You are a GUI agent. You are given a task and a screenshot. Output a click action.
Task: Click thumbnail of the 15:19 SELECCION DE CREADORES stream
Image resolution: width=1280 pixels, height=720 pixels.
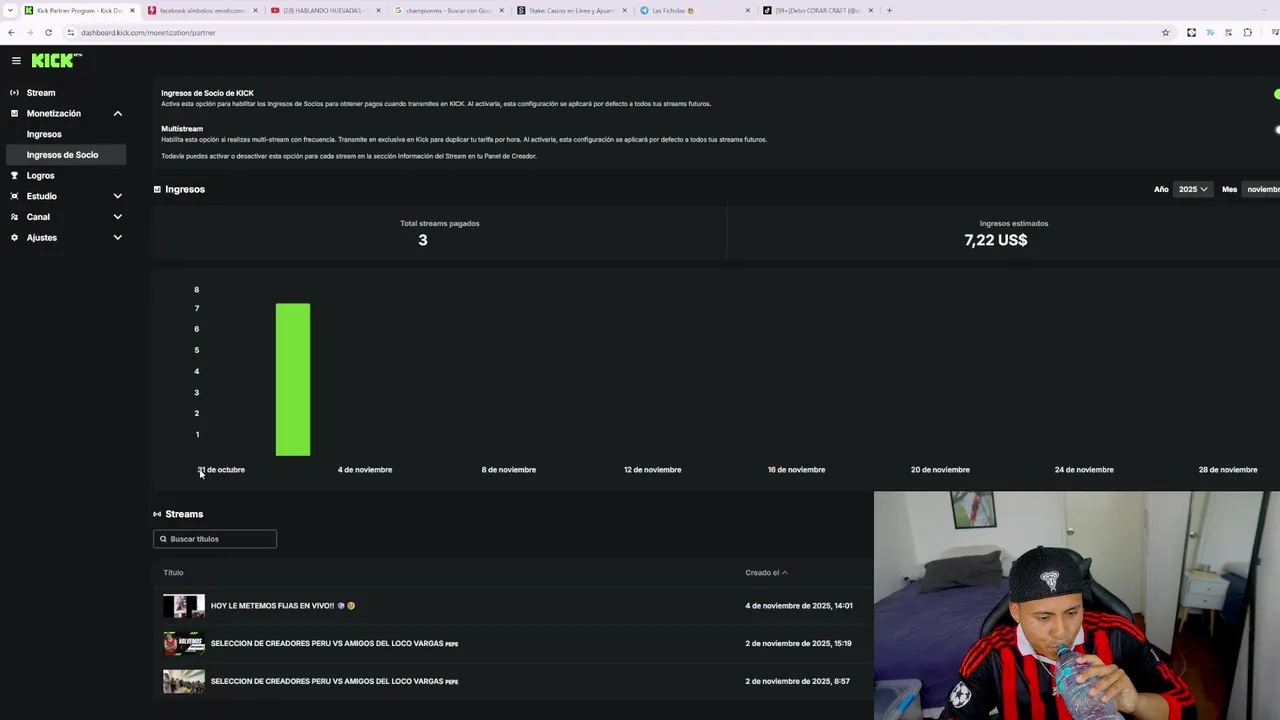[184, 643]
